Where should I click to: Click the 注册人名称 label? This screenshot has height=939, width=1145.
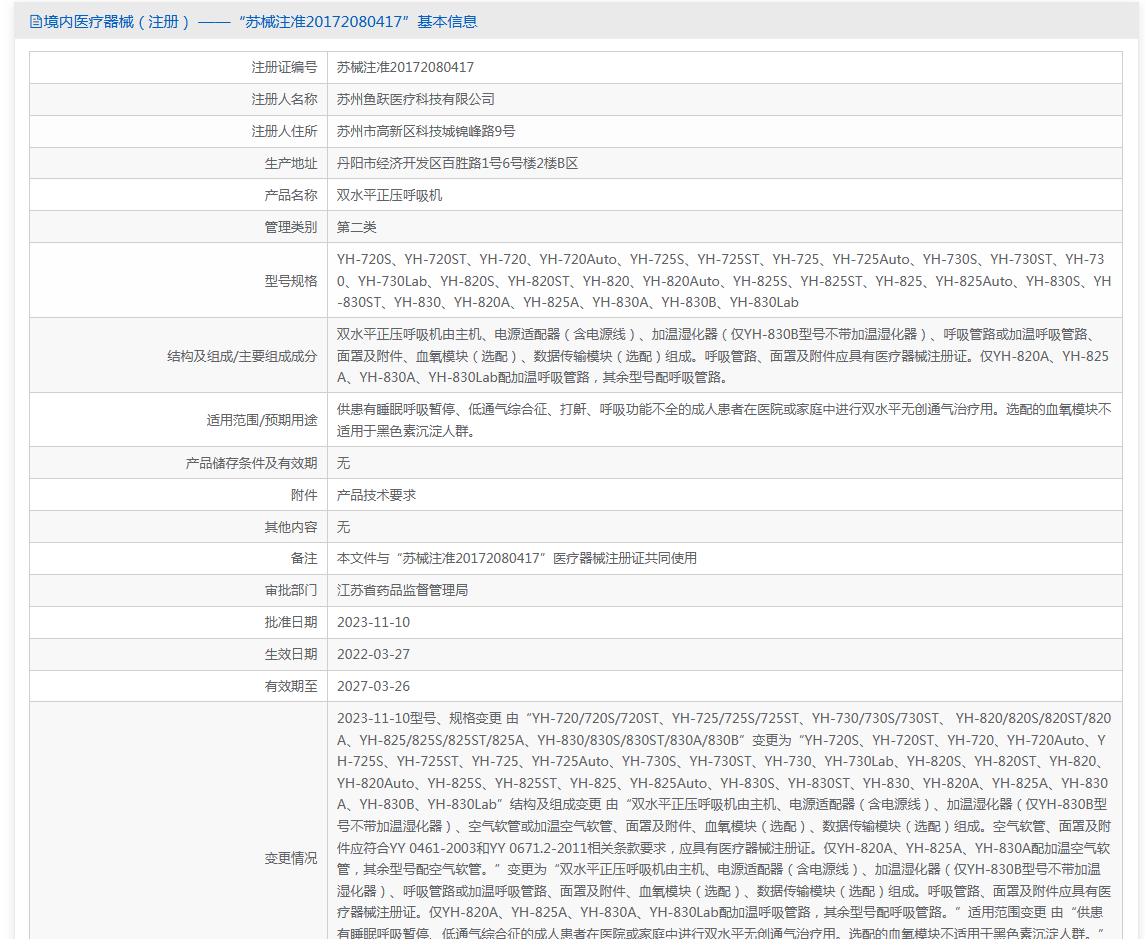284,99
